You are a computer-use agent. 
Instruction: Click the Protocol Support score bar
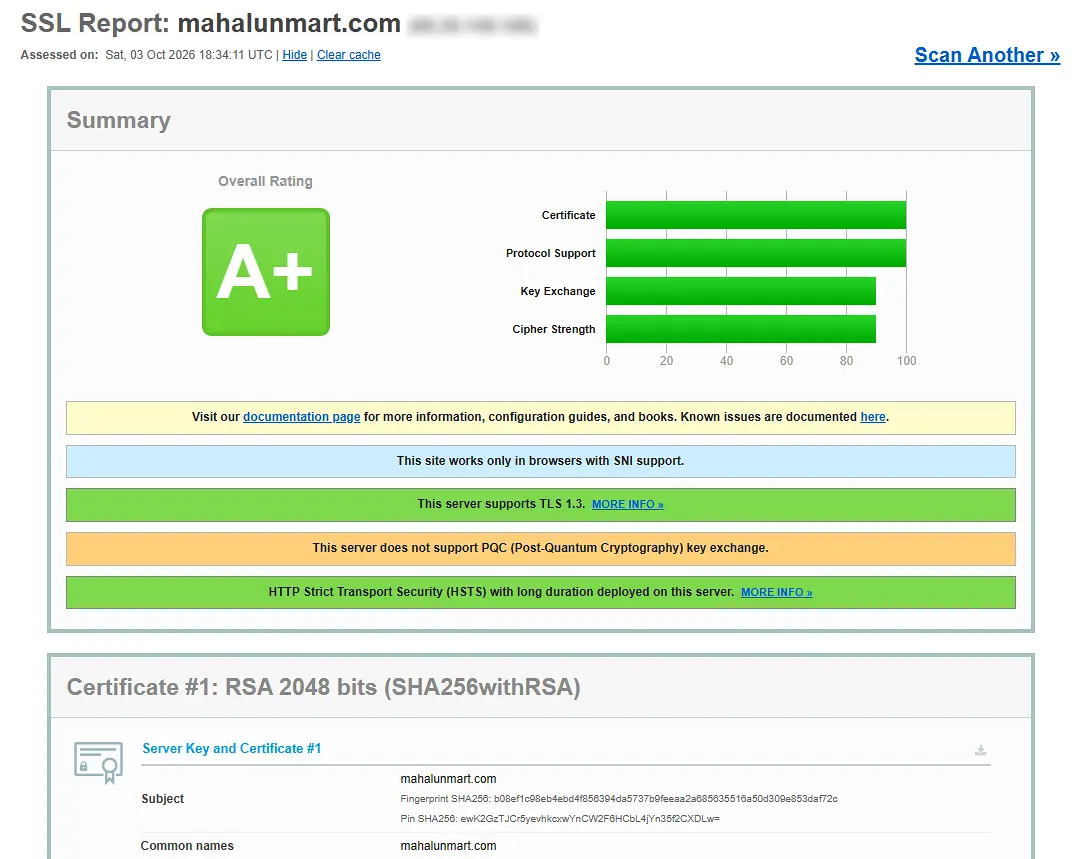coord(756,253)
